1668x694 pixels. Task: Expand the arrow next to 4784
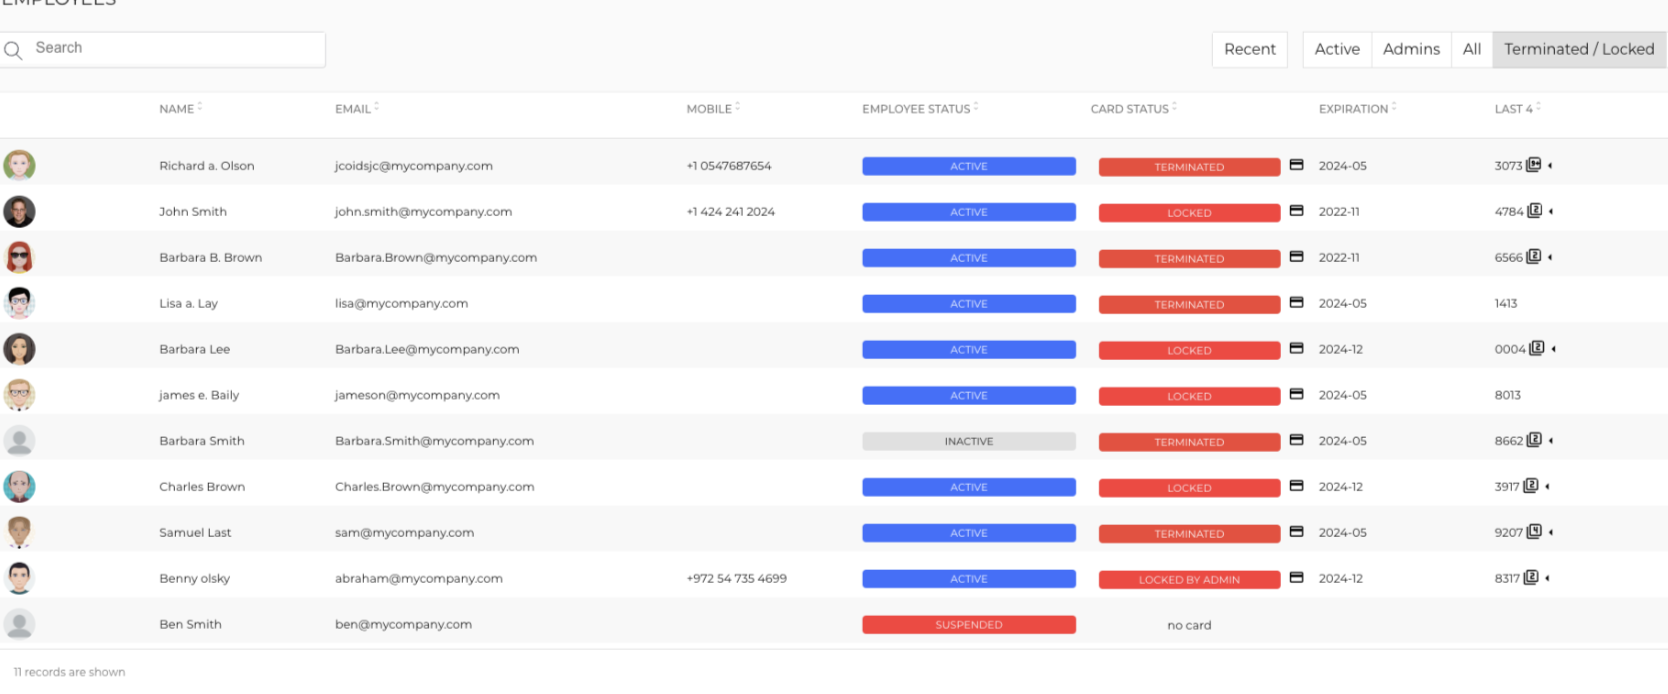tap(1550, 211)
